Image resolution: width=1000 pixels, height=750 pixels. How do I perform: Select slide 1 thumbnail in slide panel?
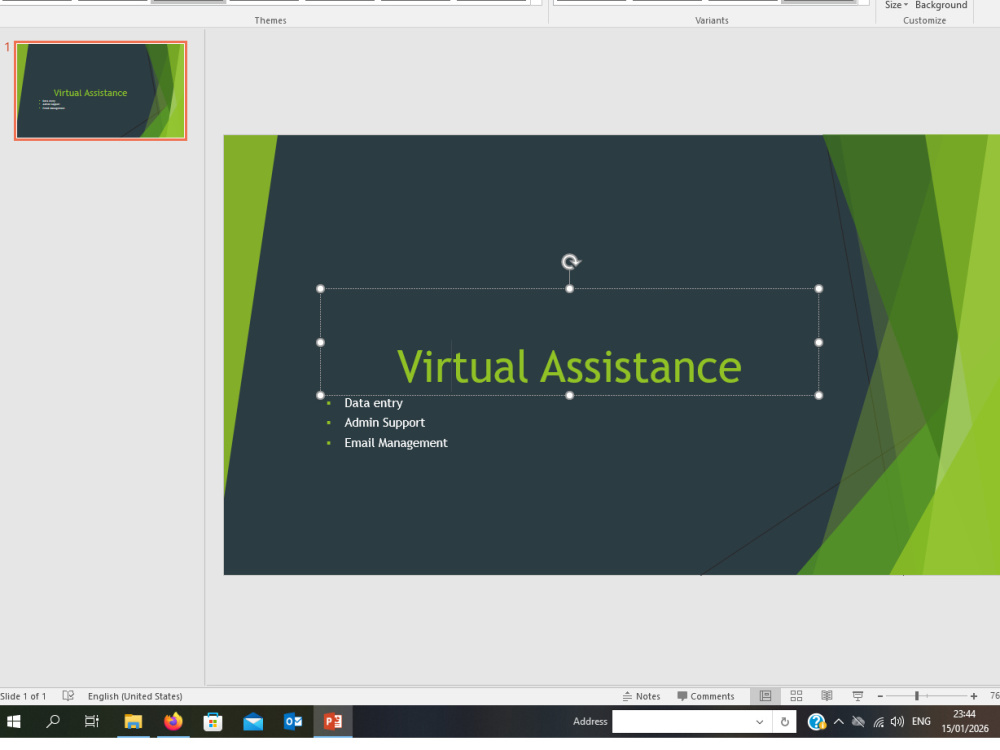101,91
